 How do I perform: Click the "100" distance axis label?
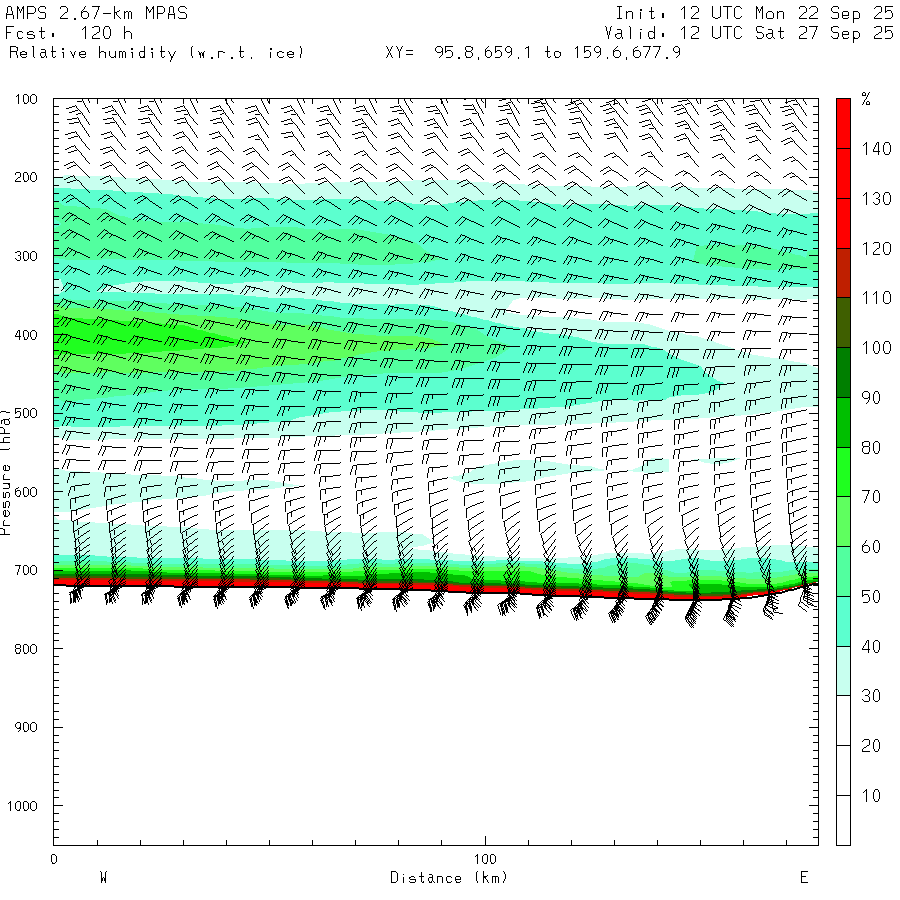point(485,859)
